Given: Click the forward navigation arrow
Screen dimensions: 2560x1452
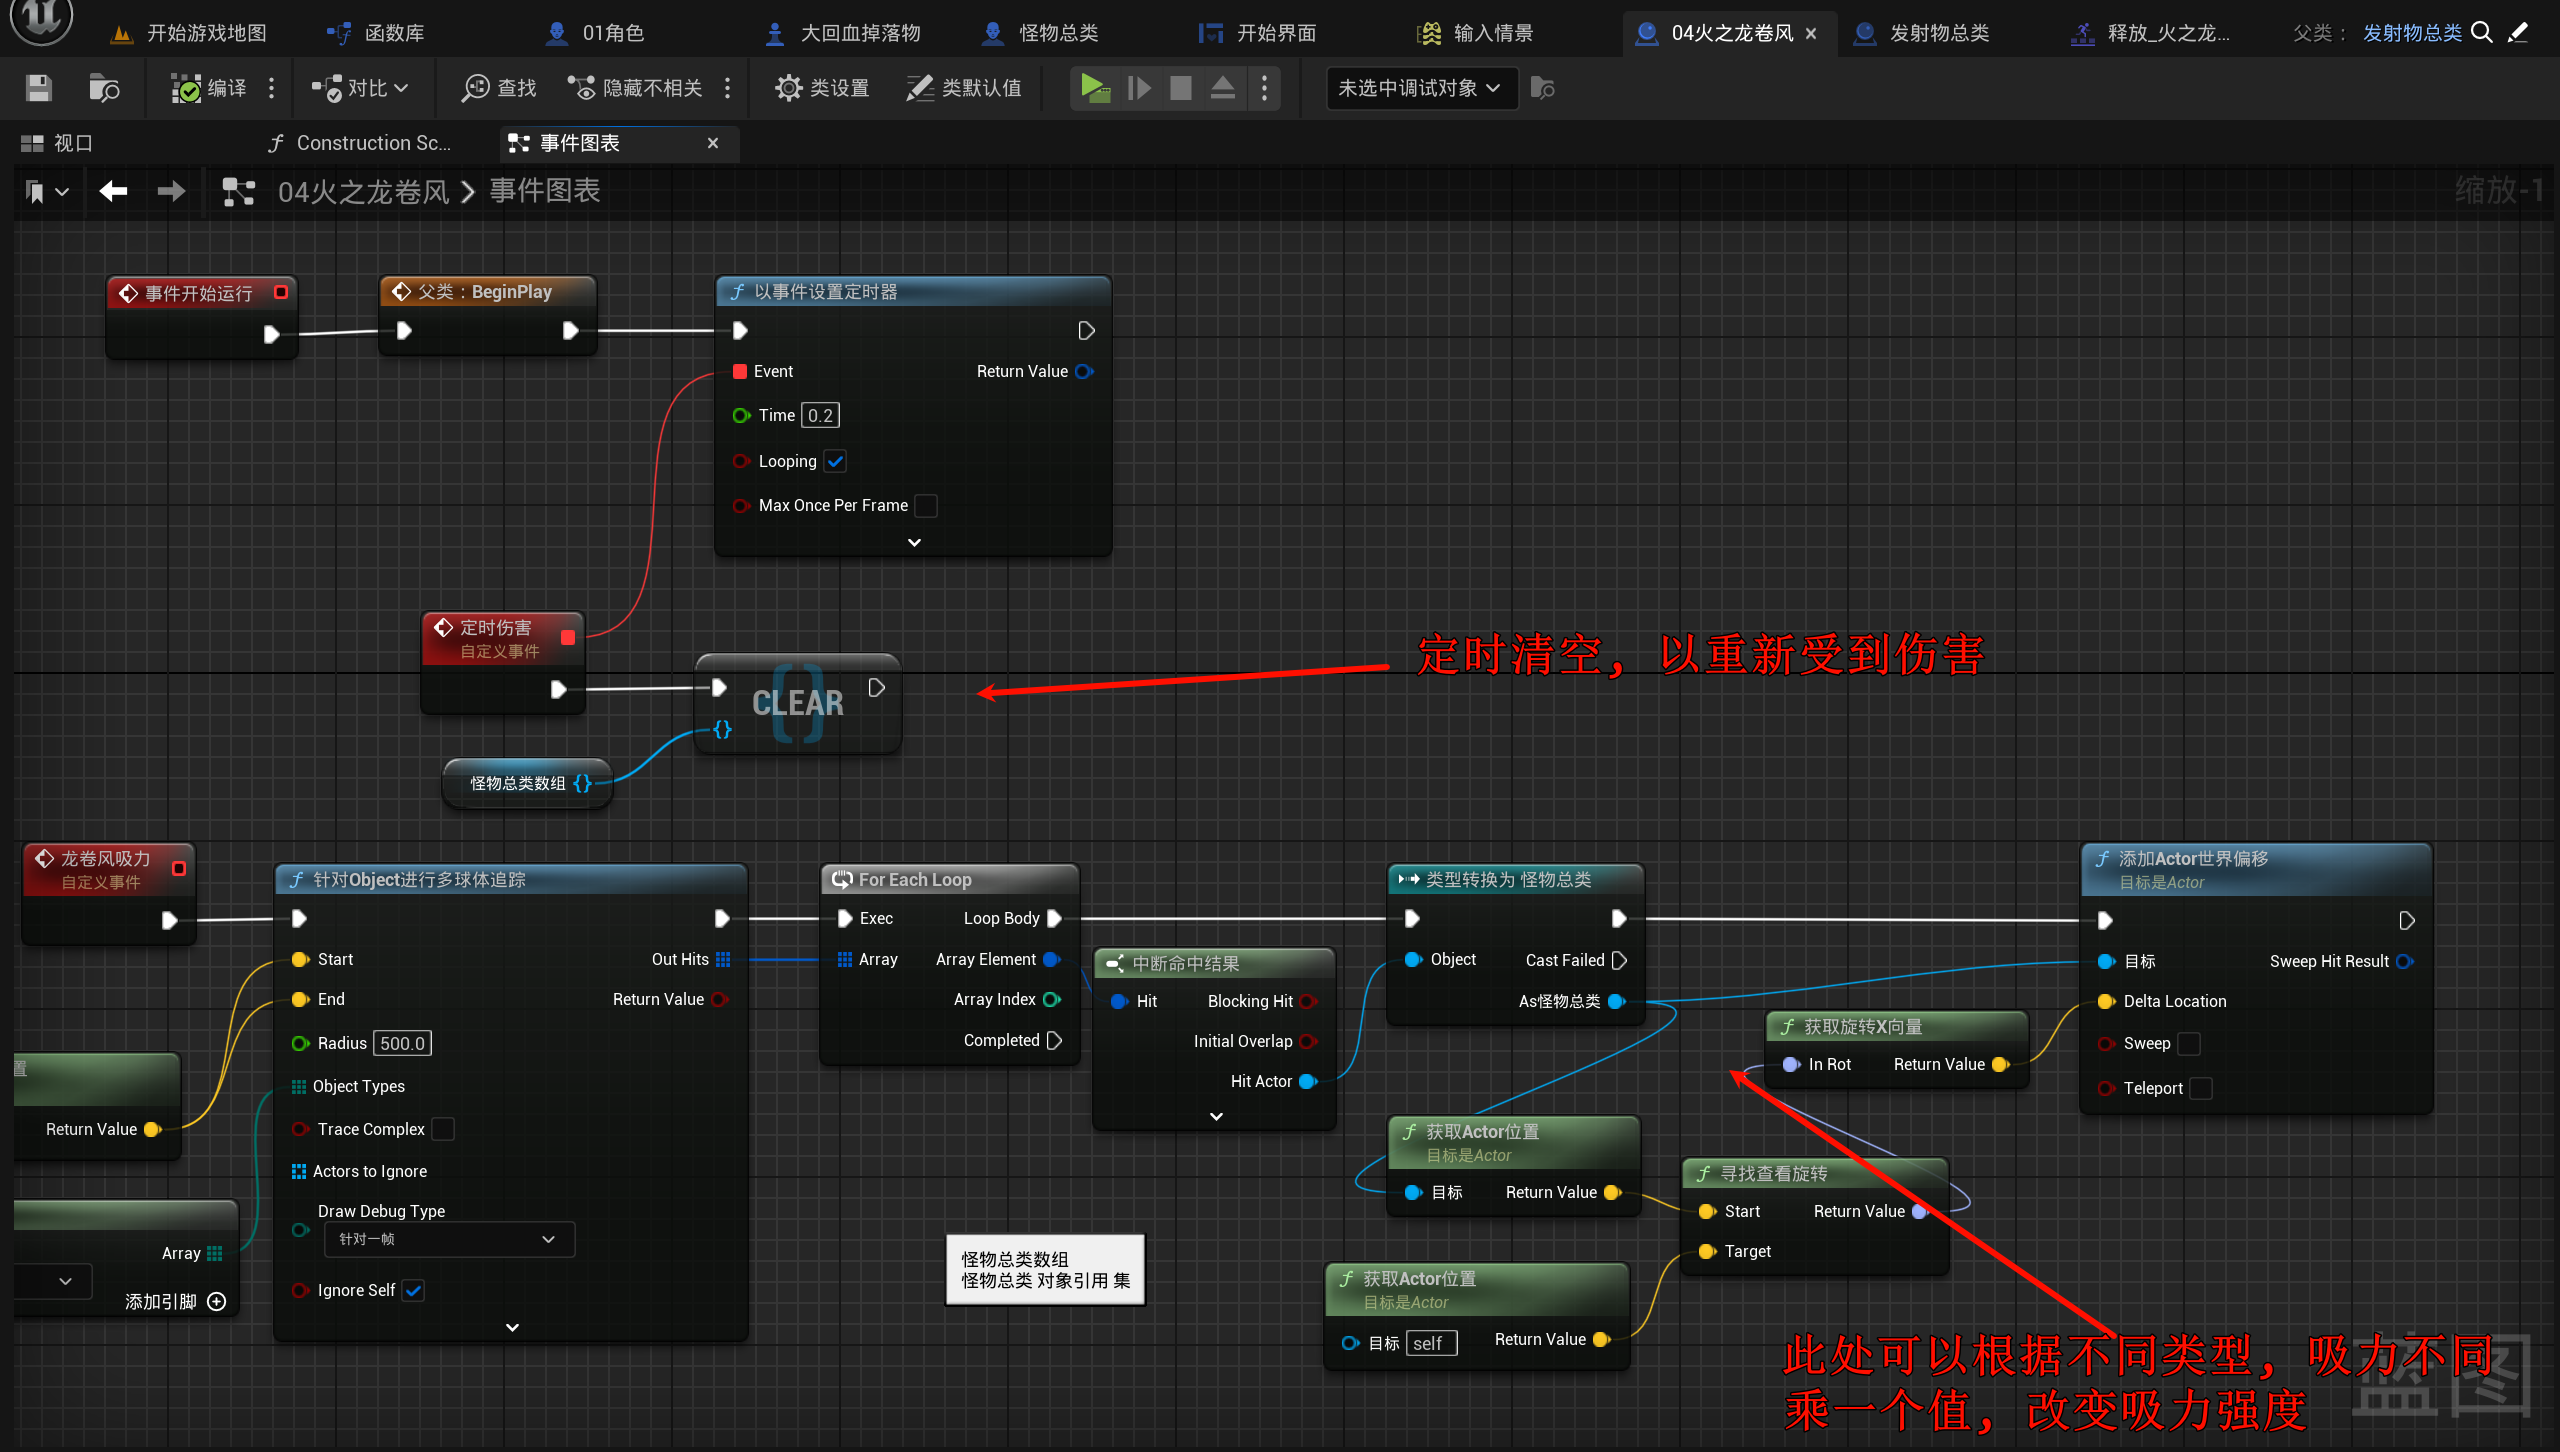Looking at the screenshot, I should click(171, 191).
